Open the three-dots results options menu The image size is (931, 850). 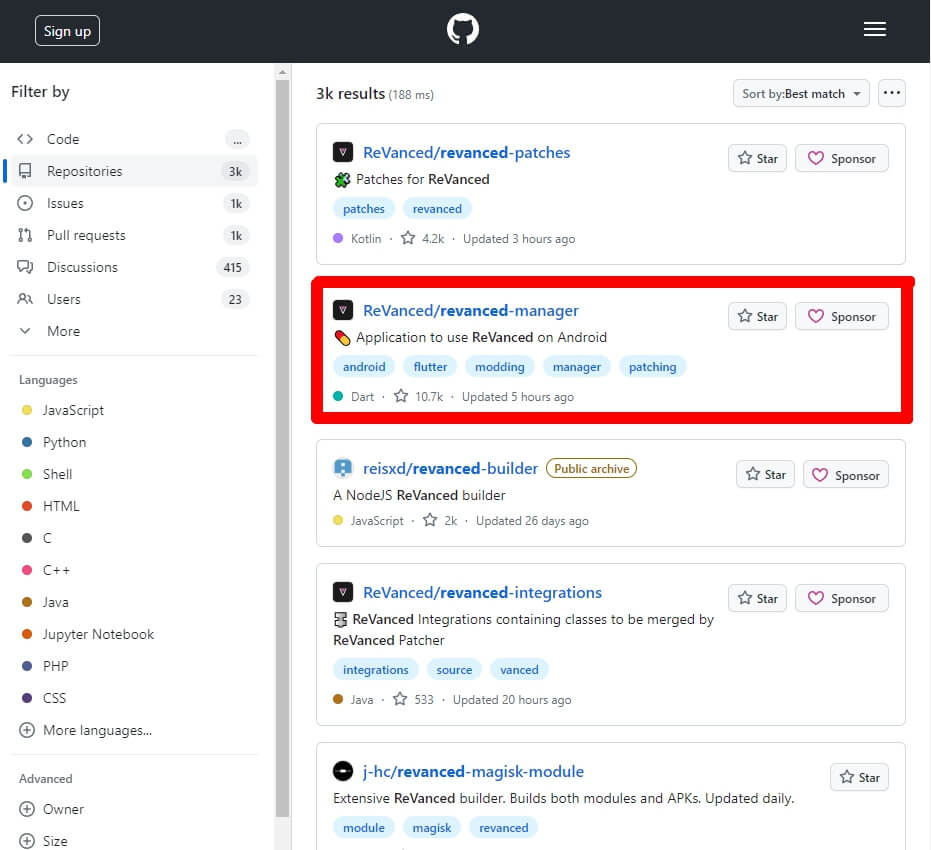(891, 93)
